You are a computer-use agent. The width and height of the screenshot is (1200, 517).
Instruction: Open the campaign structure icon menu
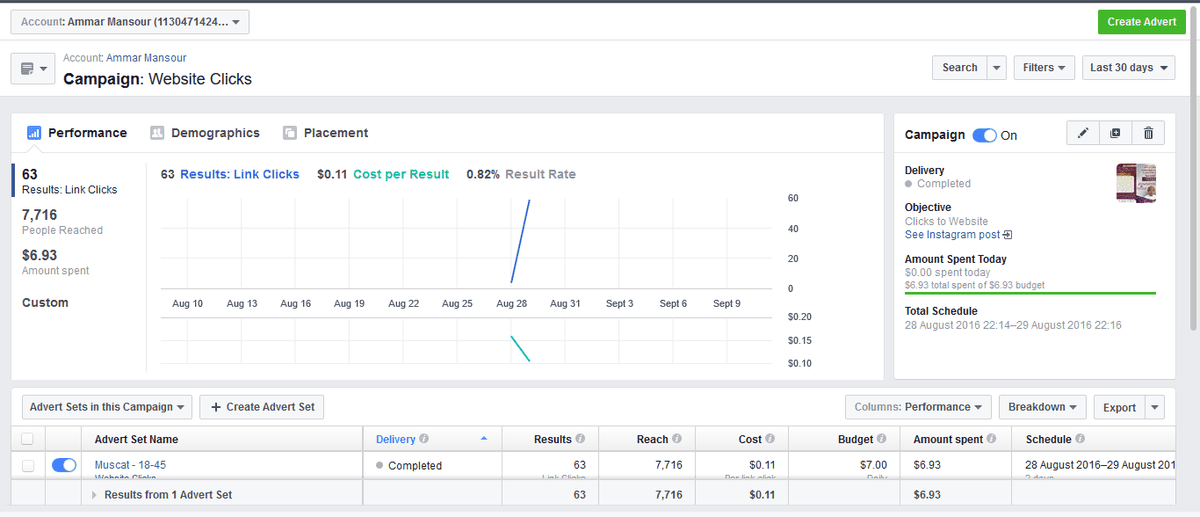coord(33,69)
